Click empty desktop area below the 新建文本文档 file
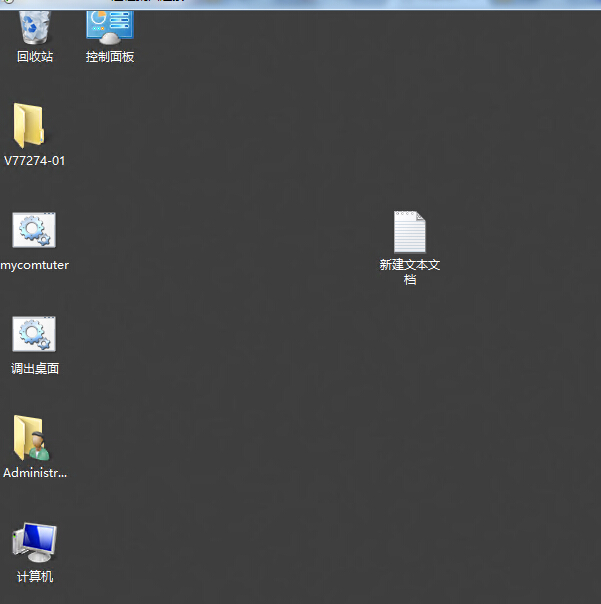The image size is (601, 604). pos(410,400)
